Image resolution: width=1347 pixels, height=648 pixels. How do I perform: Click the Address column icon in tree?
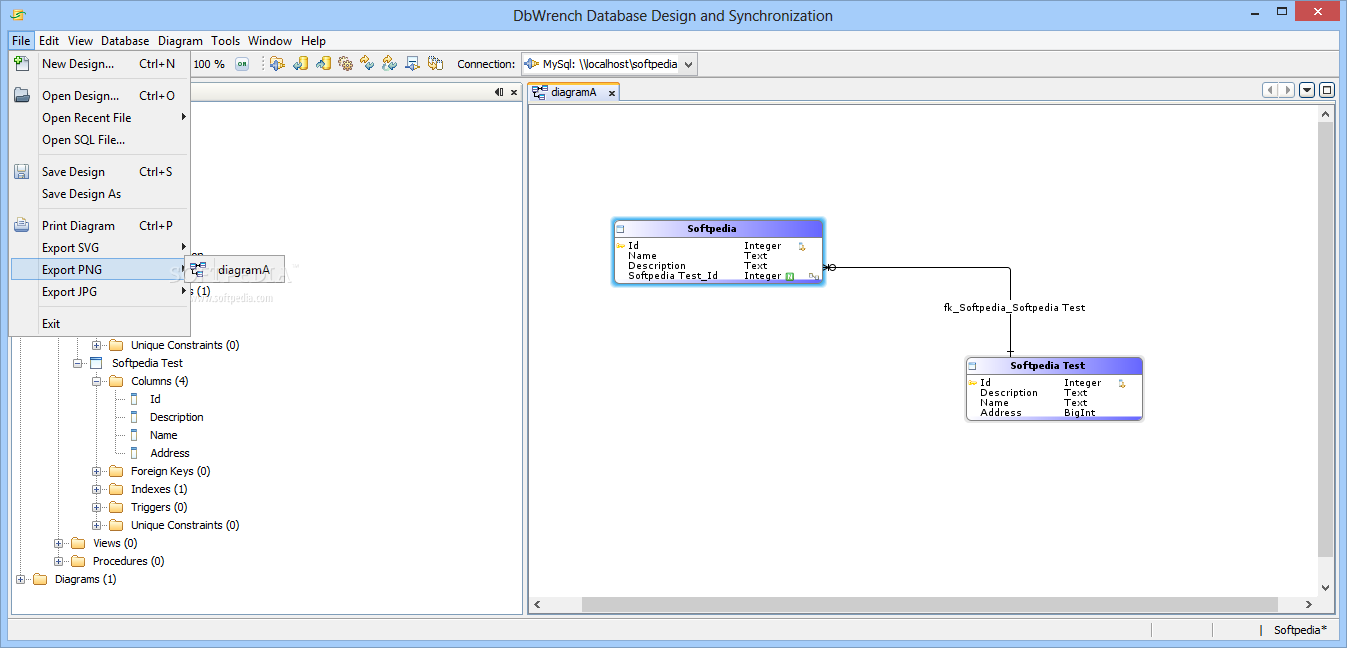(x=134, y=453)
